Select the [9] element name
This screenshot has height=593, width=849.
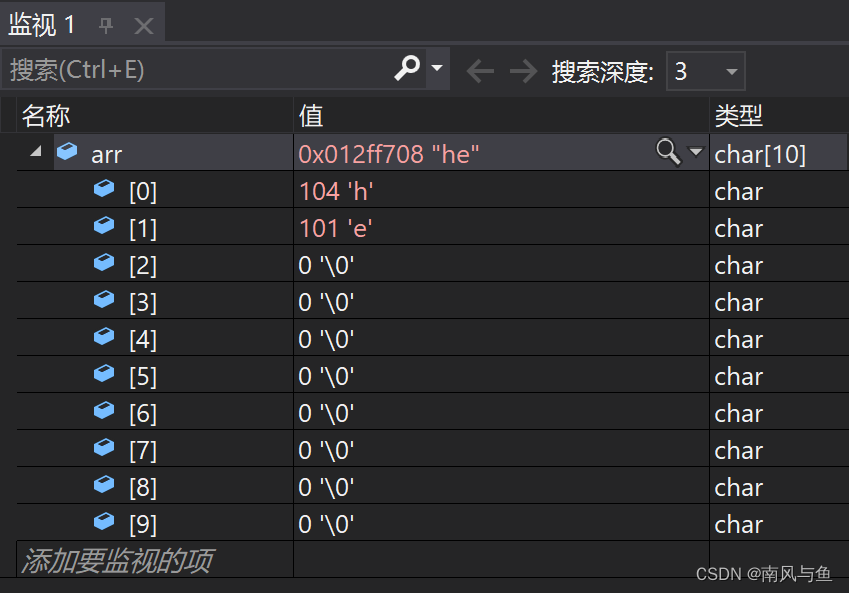pyautogui.click(x=143, y=525)
